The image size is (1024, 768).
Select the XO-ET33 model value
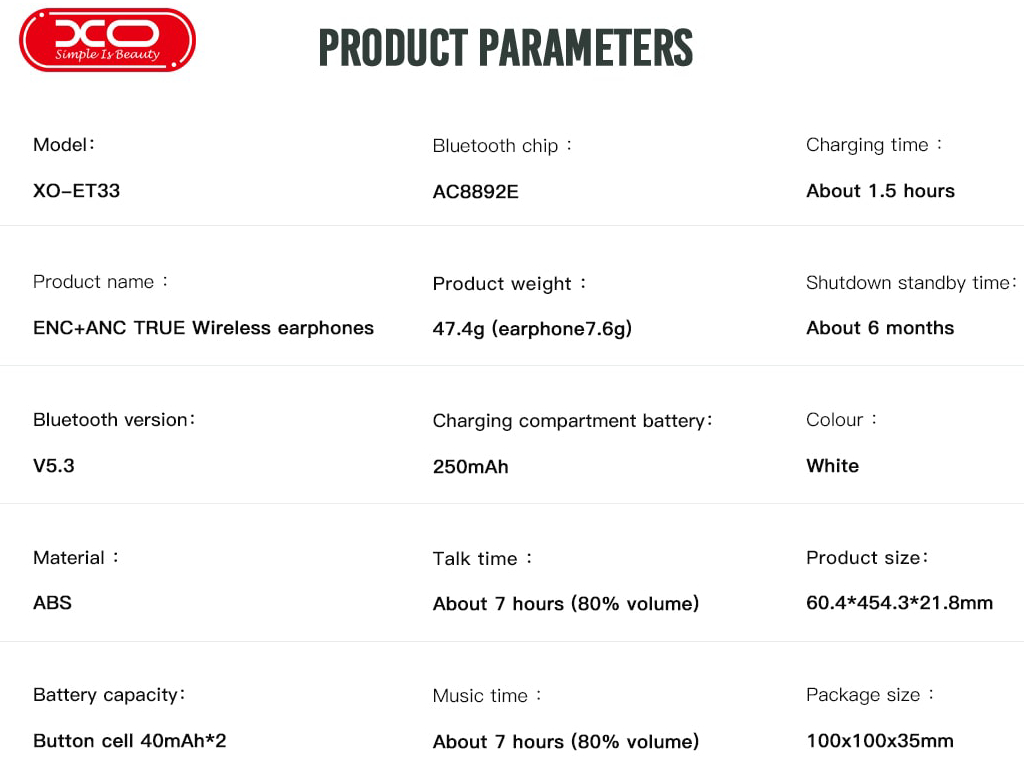(x=76, y=190)
